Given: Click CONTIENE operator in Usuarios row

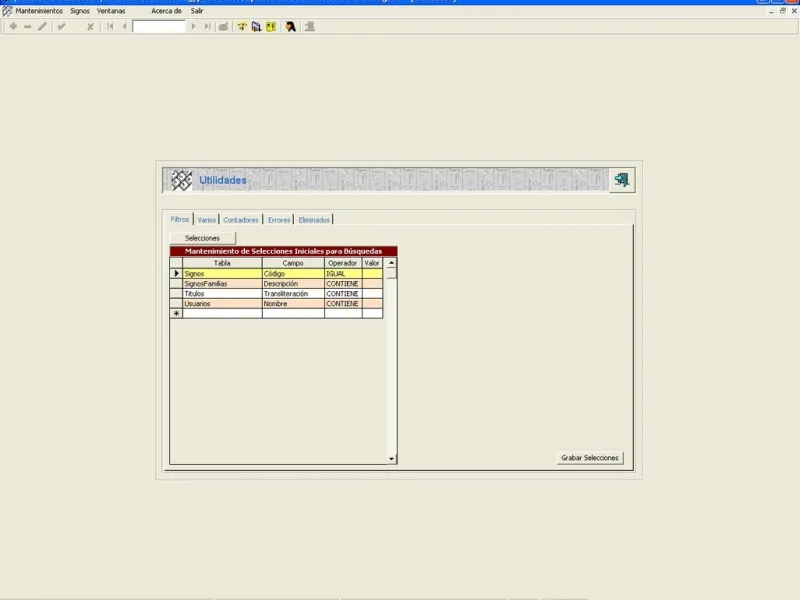Looking at the screenshot, I should [343, 304].
